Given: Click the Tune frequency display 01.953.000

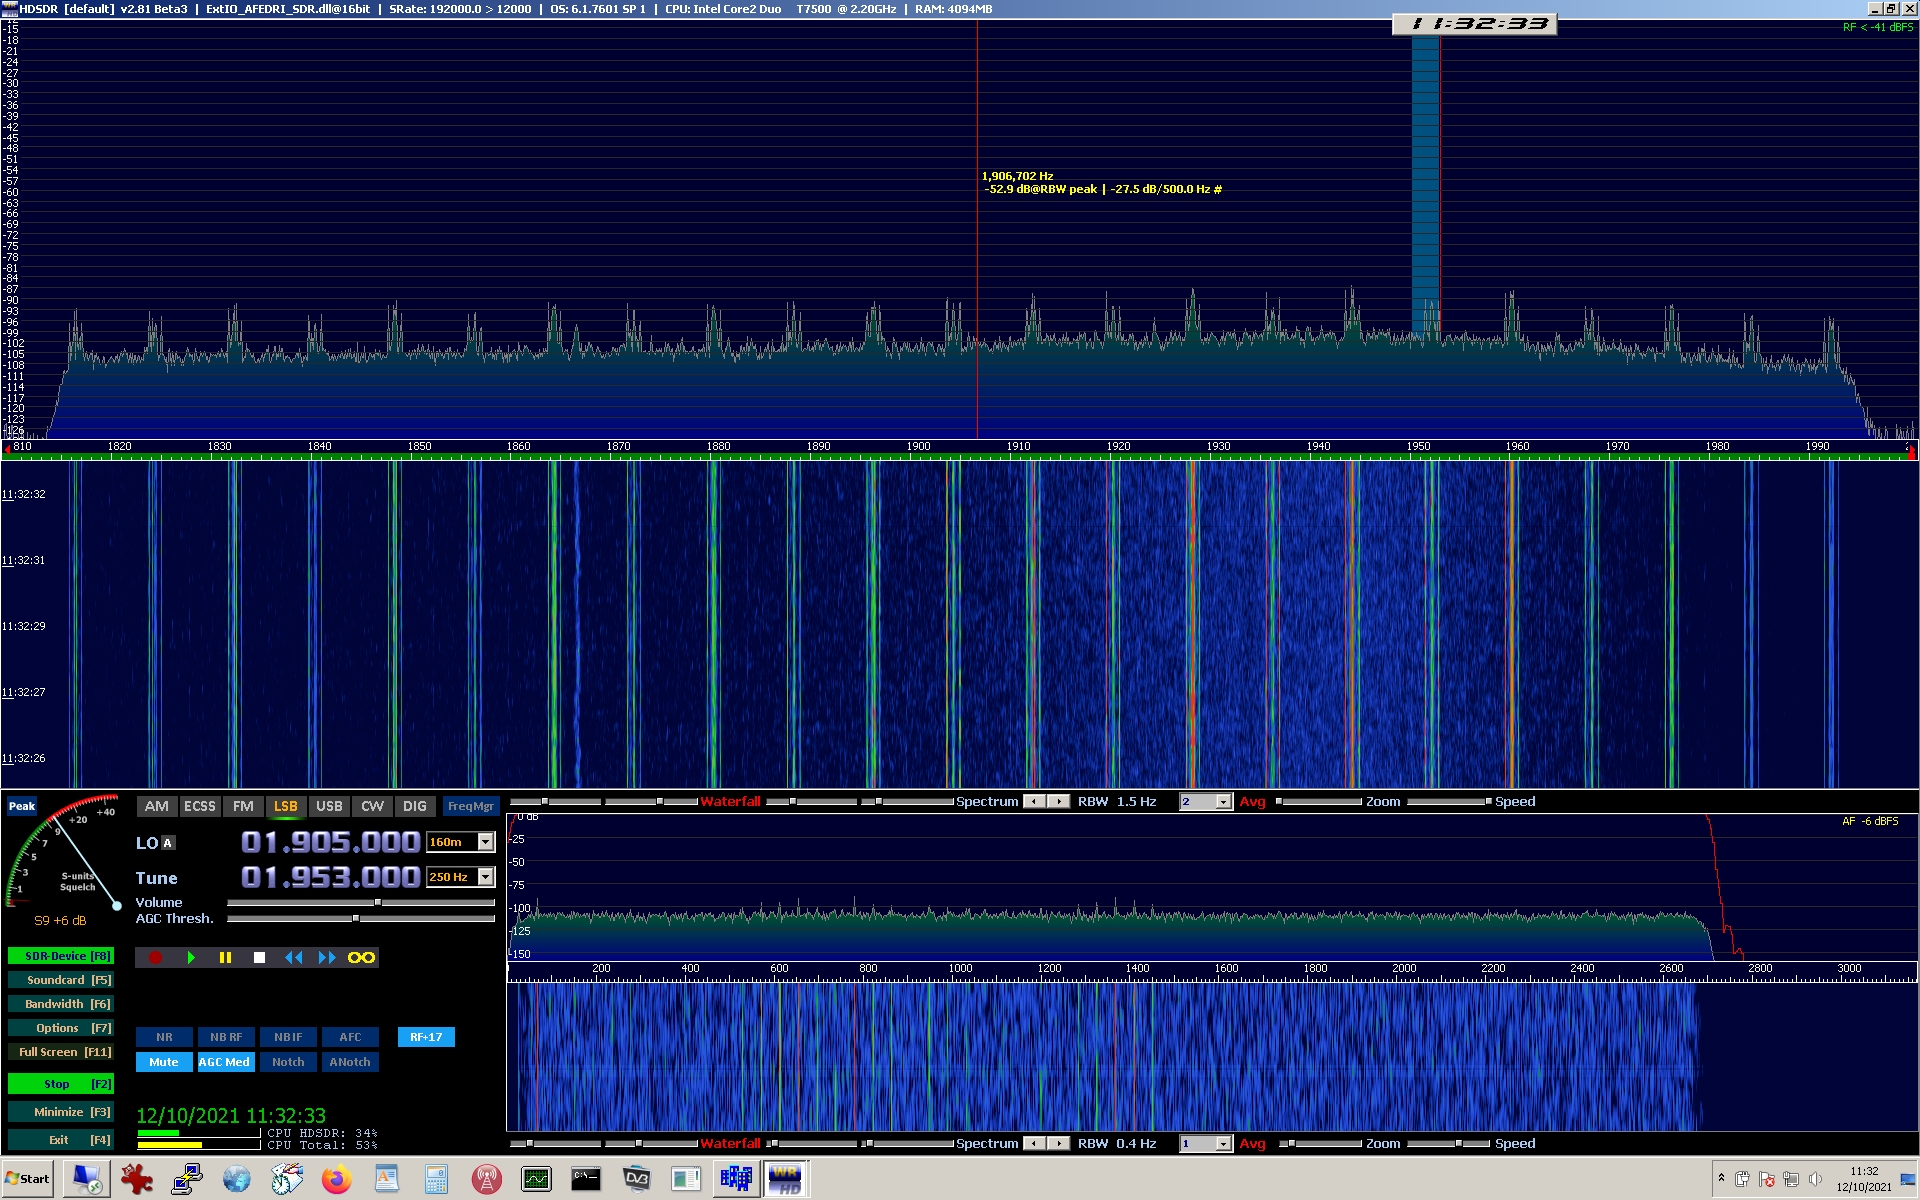Looking at the screenshot, I should pyautogui.click(x=331, y=878).
